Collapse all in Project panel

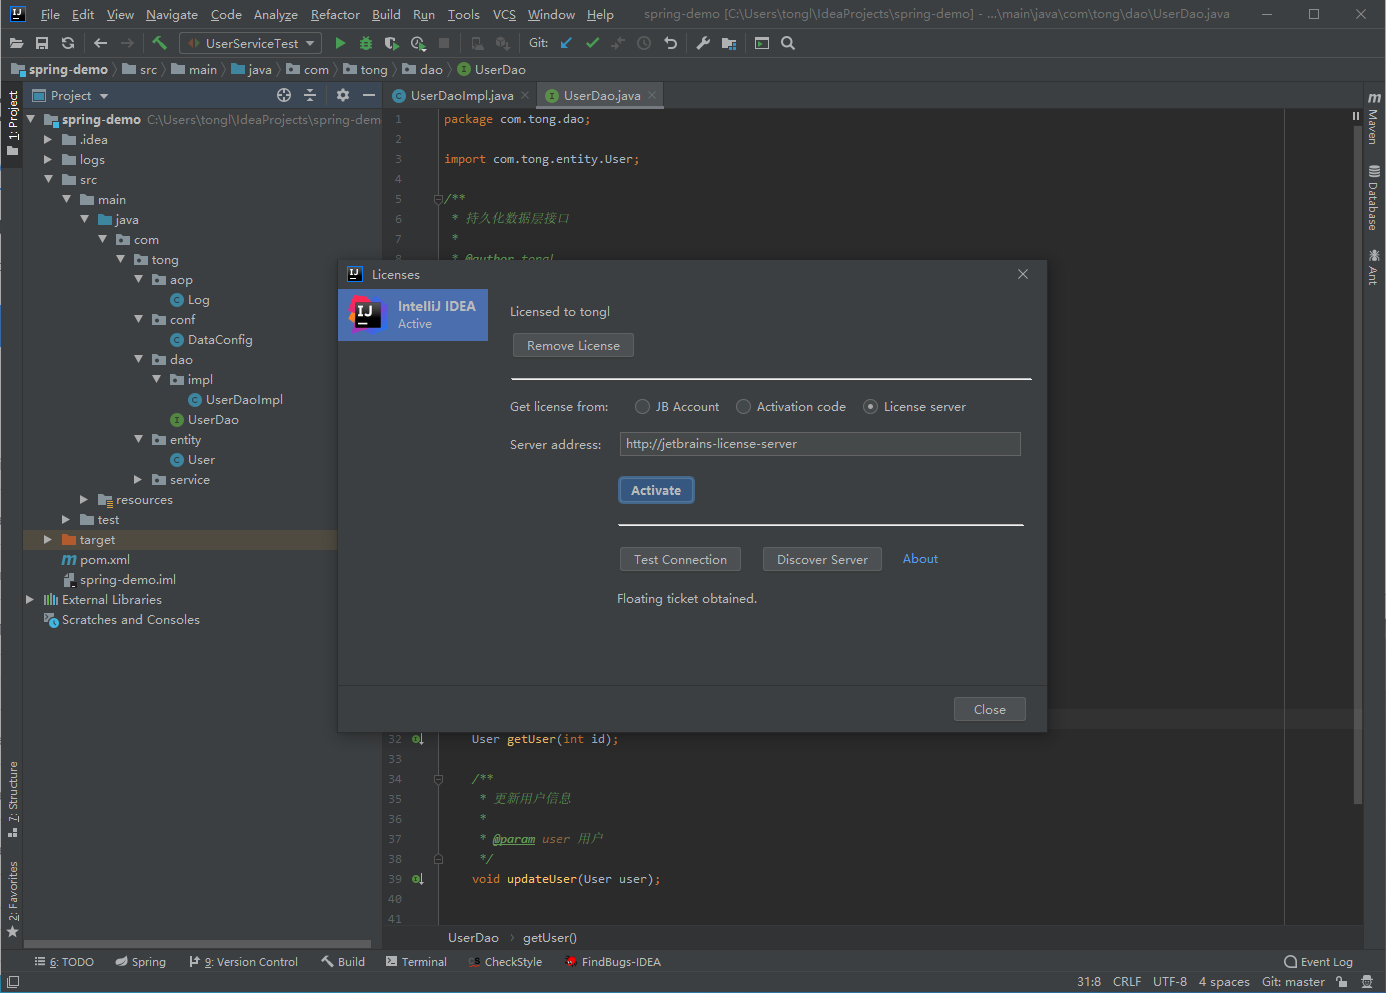click(x=310, y=95)
